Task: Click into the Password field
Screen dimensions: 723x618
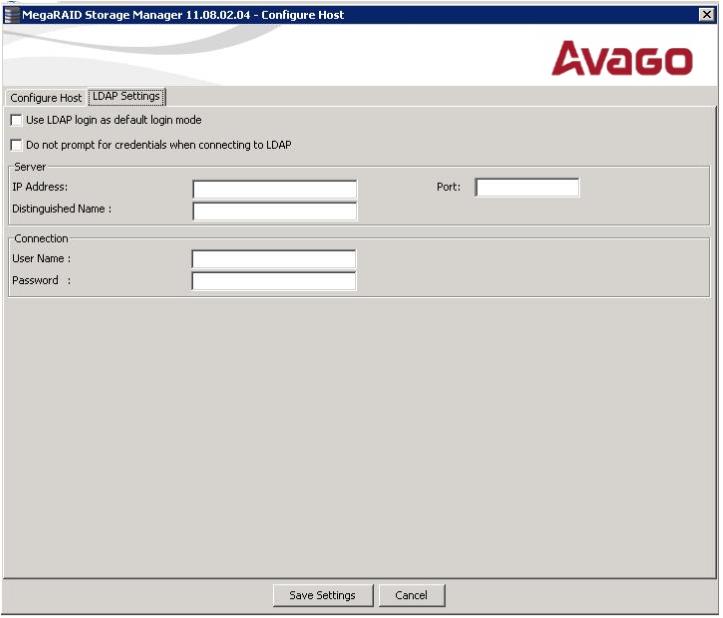Action: pyautogui.click(x=274, y=281)
